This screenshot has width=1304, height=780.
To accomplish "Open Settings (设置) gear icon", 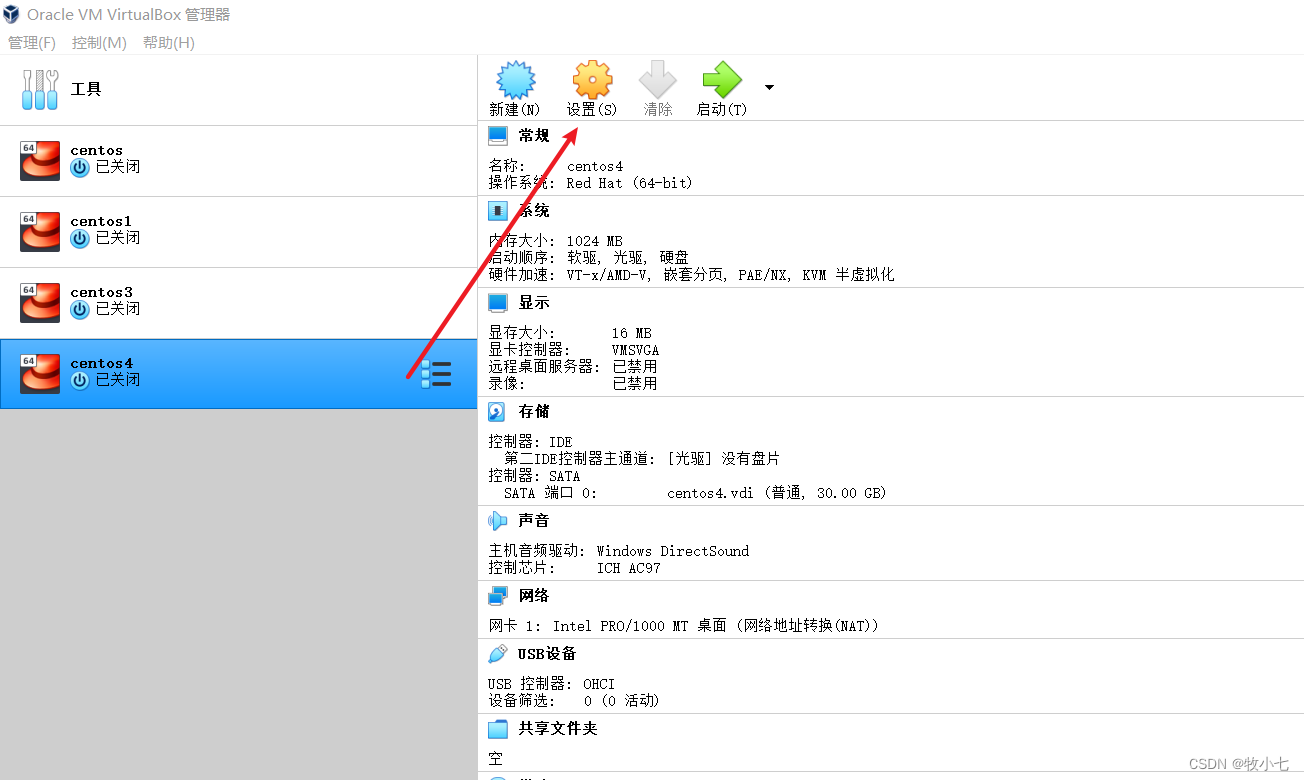I will (592, 79).
